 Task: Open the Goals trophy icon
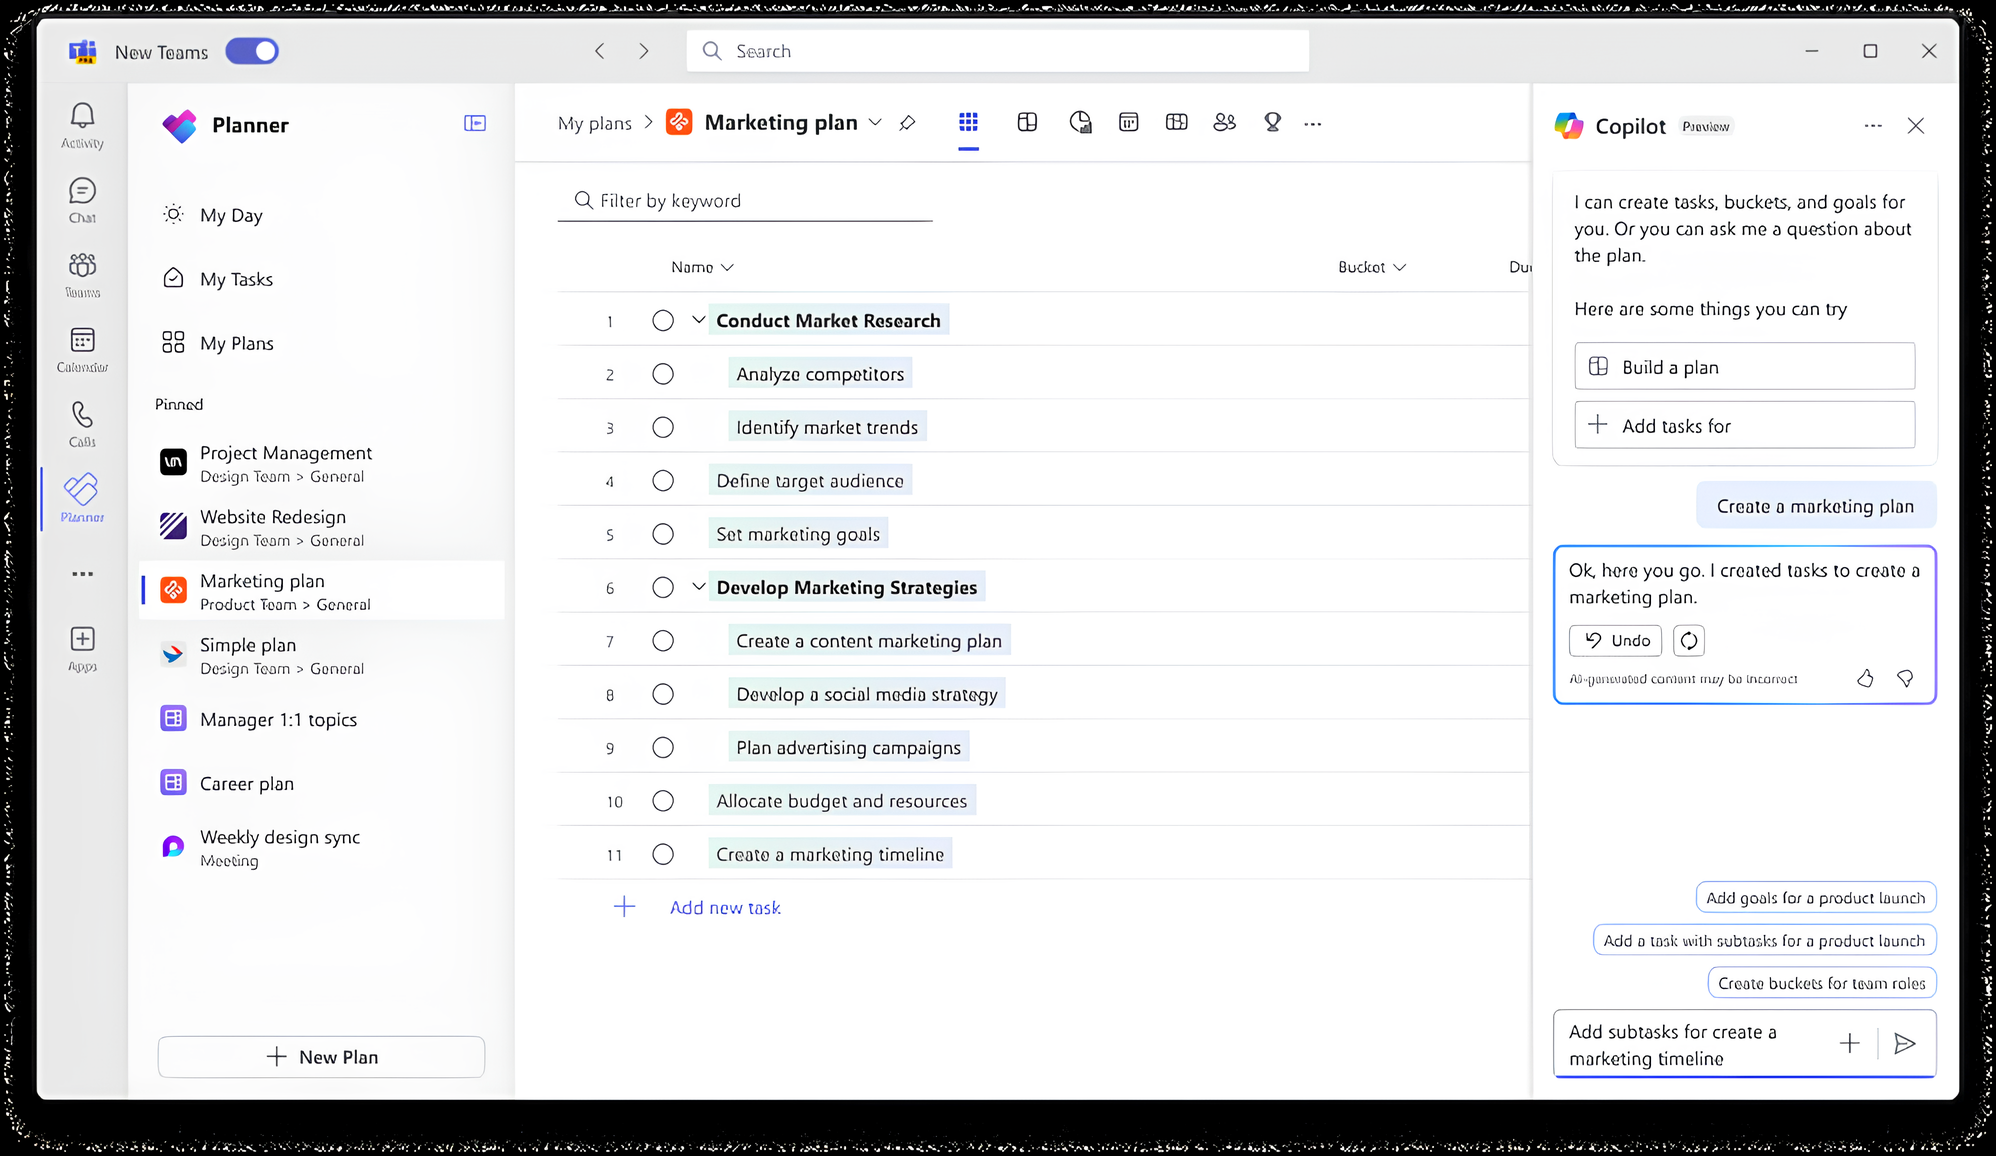[1272, 123]
